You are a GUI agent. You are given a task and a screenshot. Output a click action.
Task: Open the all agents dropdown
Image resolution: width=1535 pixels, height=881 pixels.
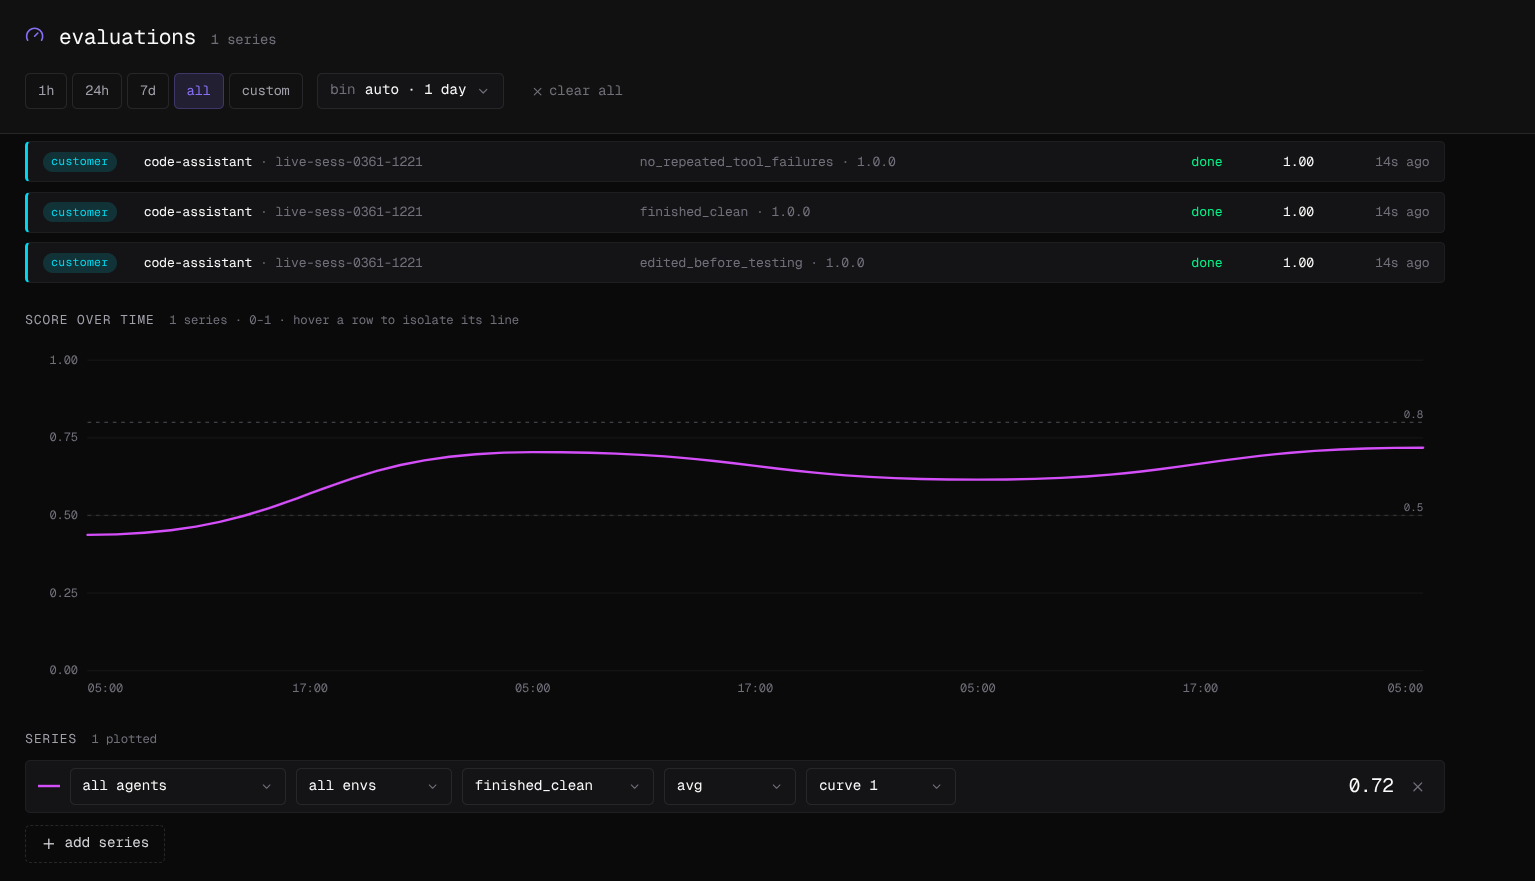click(178, 786)
